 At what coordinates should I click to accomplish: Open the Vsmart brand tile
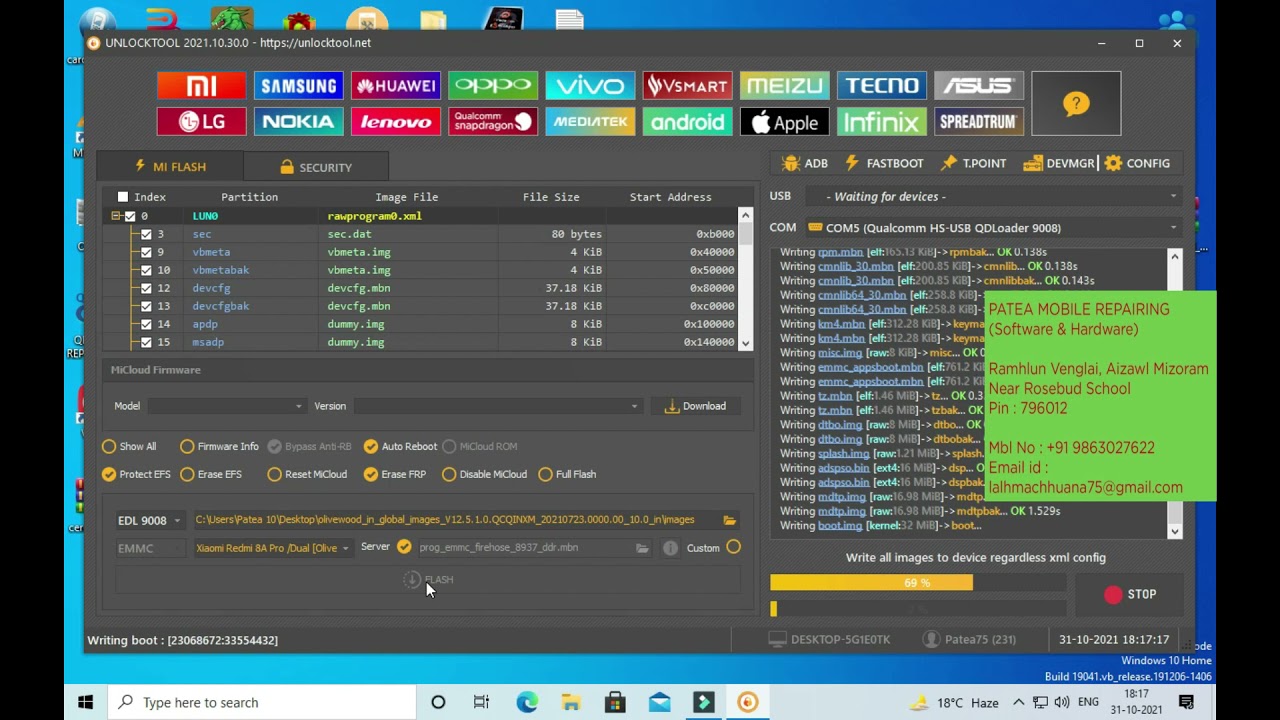[x=687, y=86]
